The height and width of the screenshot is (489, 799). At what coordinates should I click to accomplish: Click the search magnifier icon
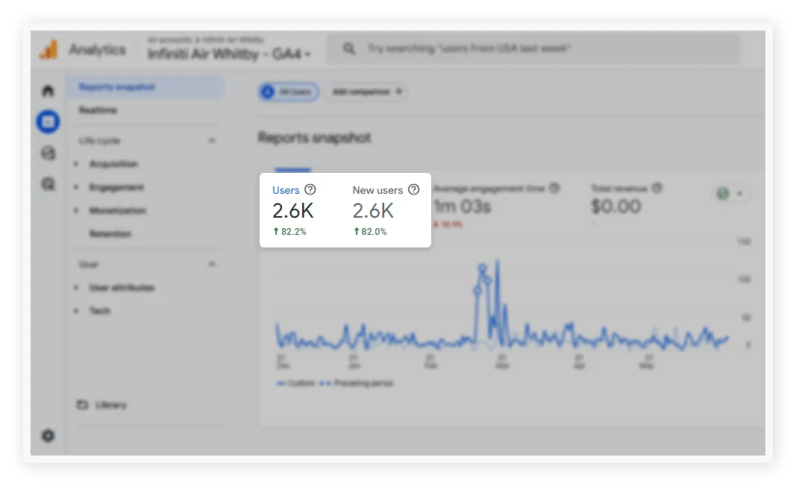[x=349, y=48]
